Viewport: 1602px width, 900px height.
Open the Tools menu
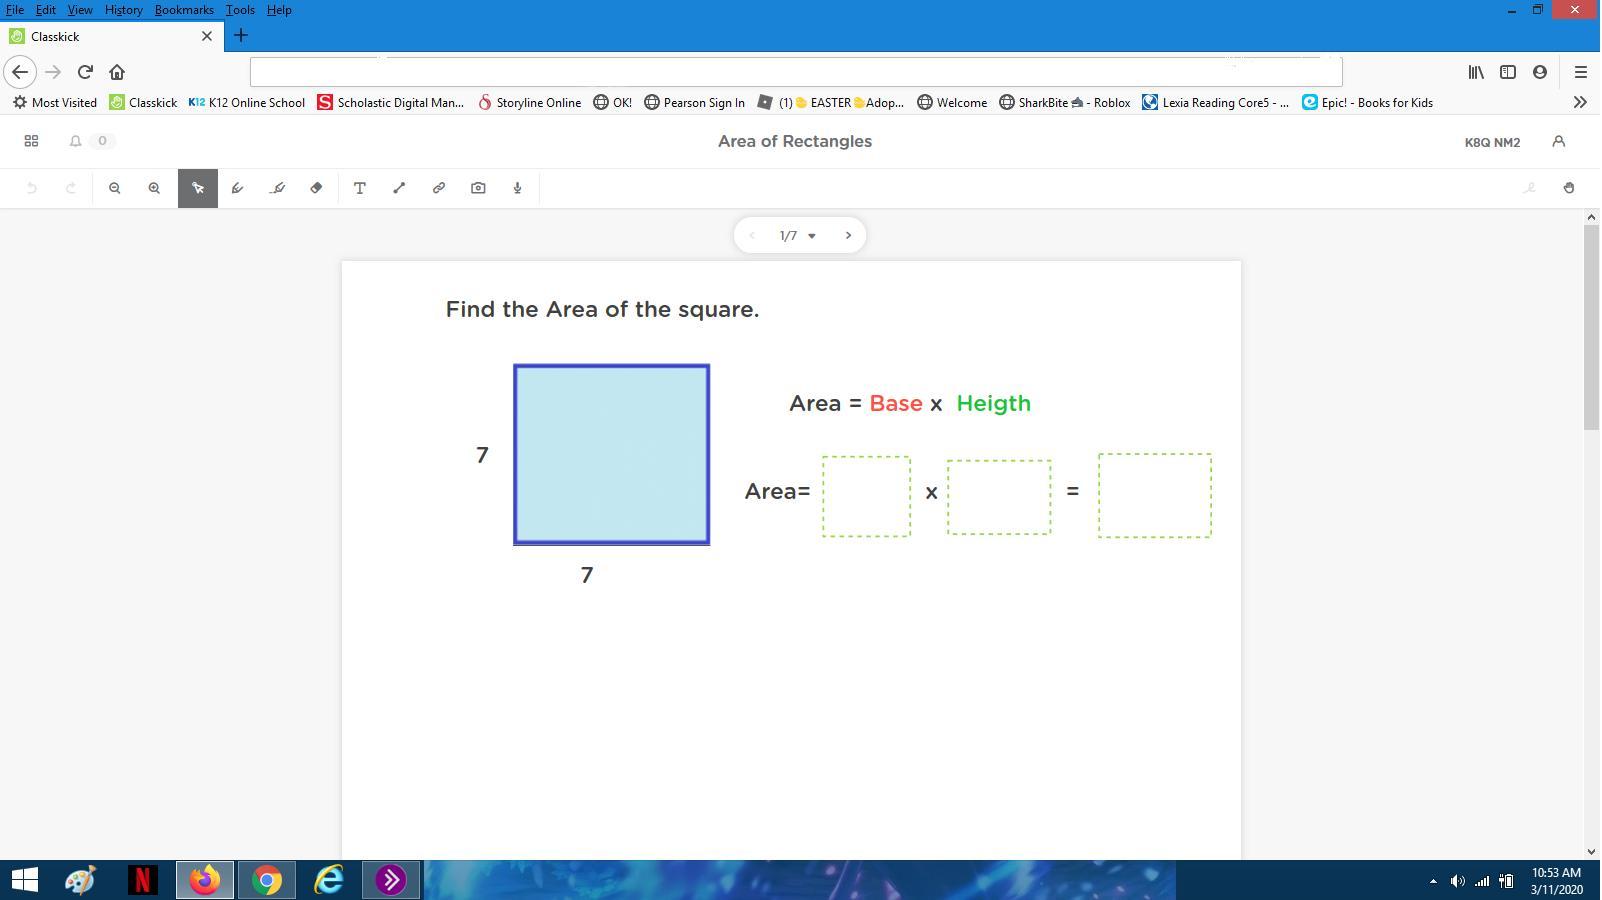(x=240, y=10)
